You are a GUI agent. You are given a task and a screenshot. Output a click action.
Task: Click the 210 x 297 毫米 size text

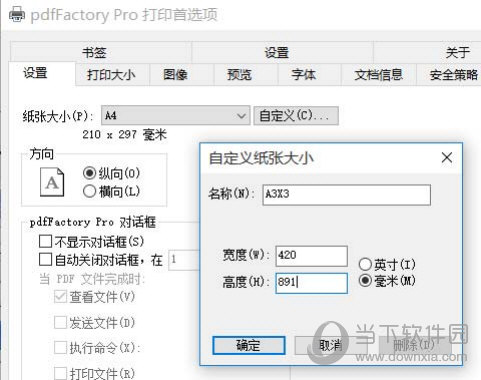[124, 134]
